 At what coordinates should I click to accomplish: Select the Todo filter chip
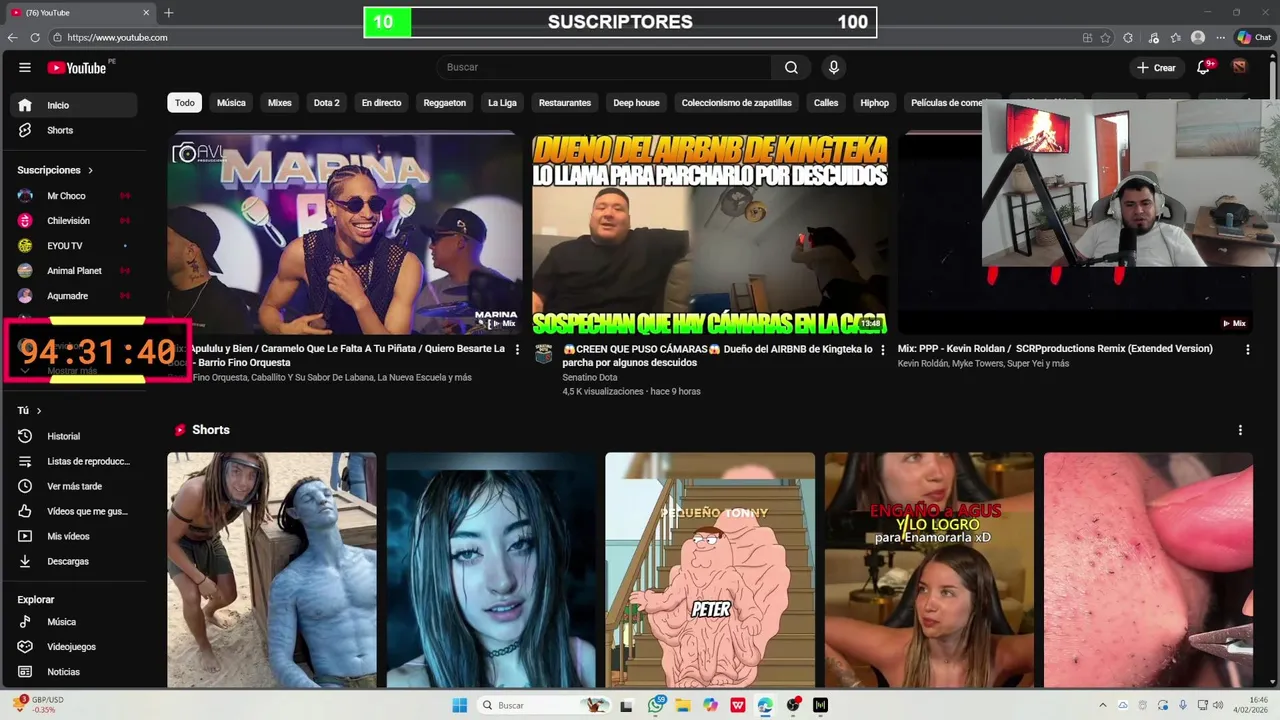(185, 103)
